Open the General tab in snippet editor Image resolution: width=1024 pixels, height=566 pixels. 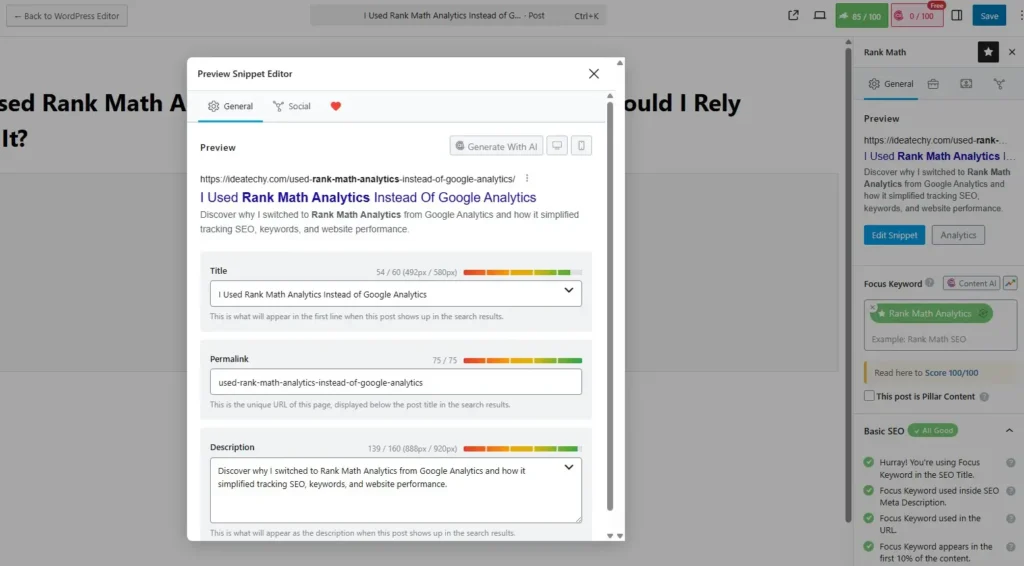click(x=231, y=106)
